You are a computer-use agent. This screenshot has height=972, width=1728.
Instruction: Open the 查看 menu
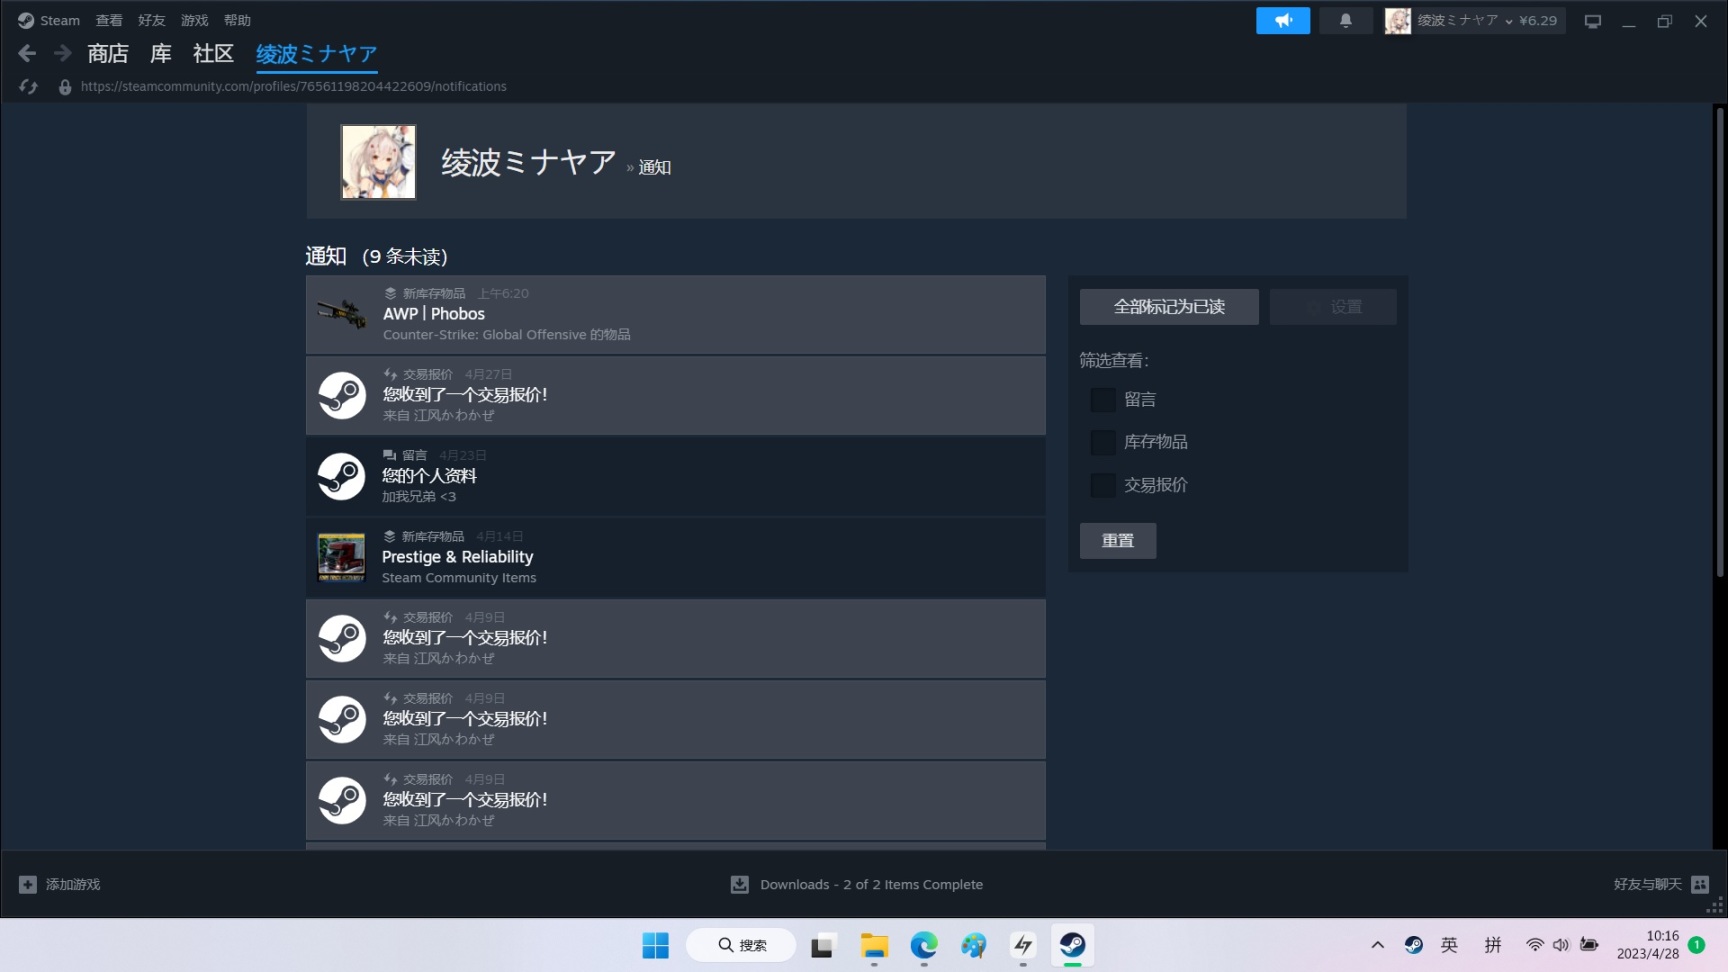[x=109, y=20]
